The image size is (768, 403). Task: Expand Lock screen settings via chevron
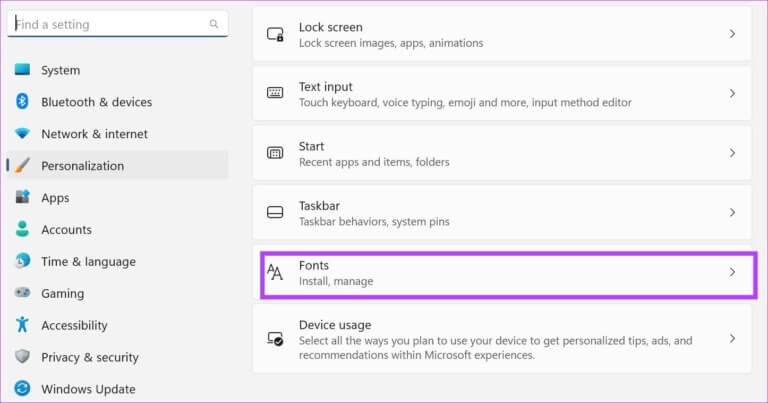[x=732, y=34]
